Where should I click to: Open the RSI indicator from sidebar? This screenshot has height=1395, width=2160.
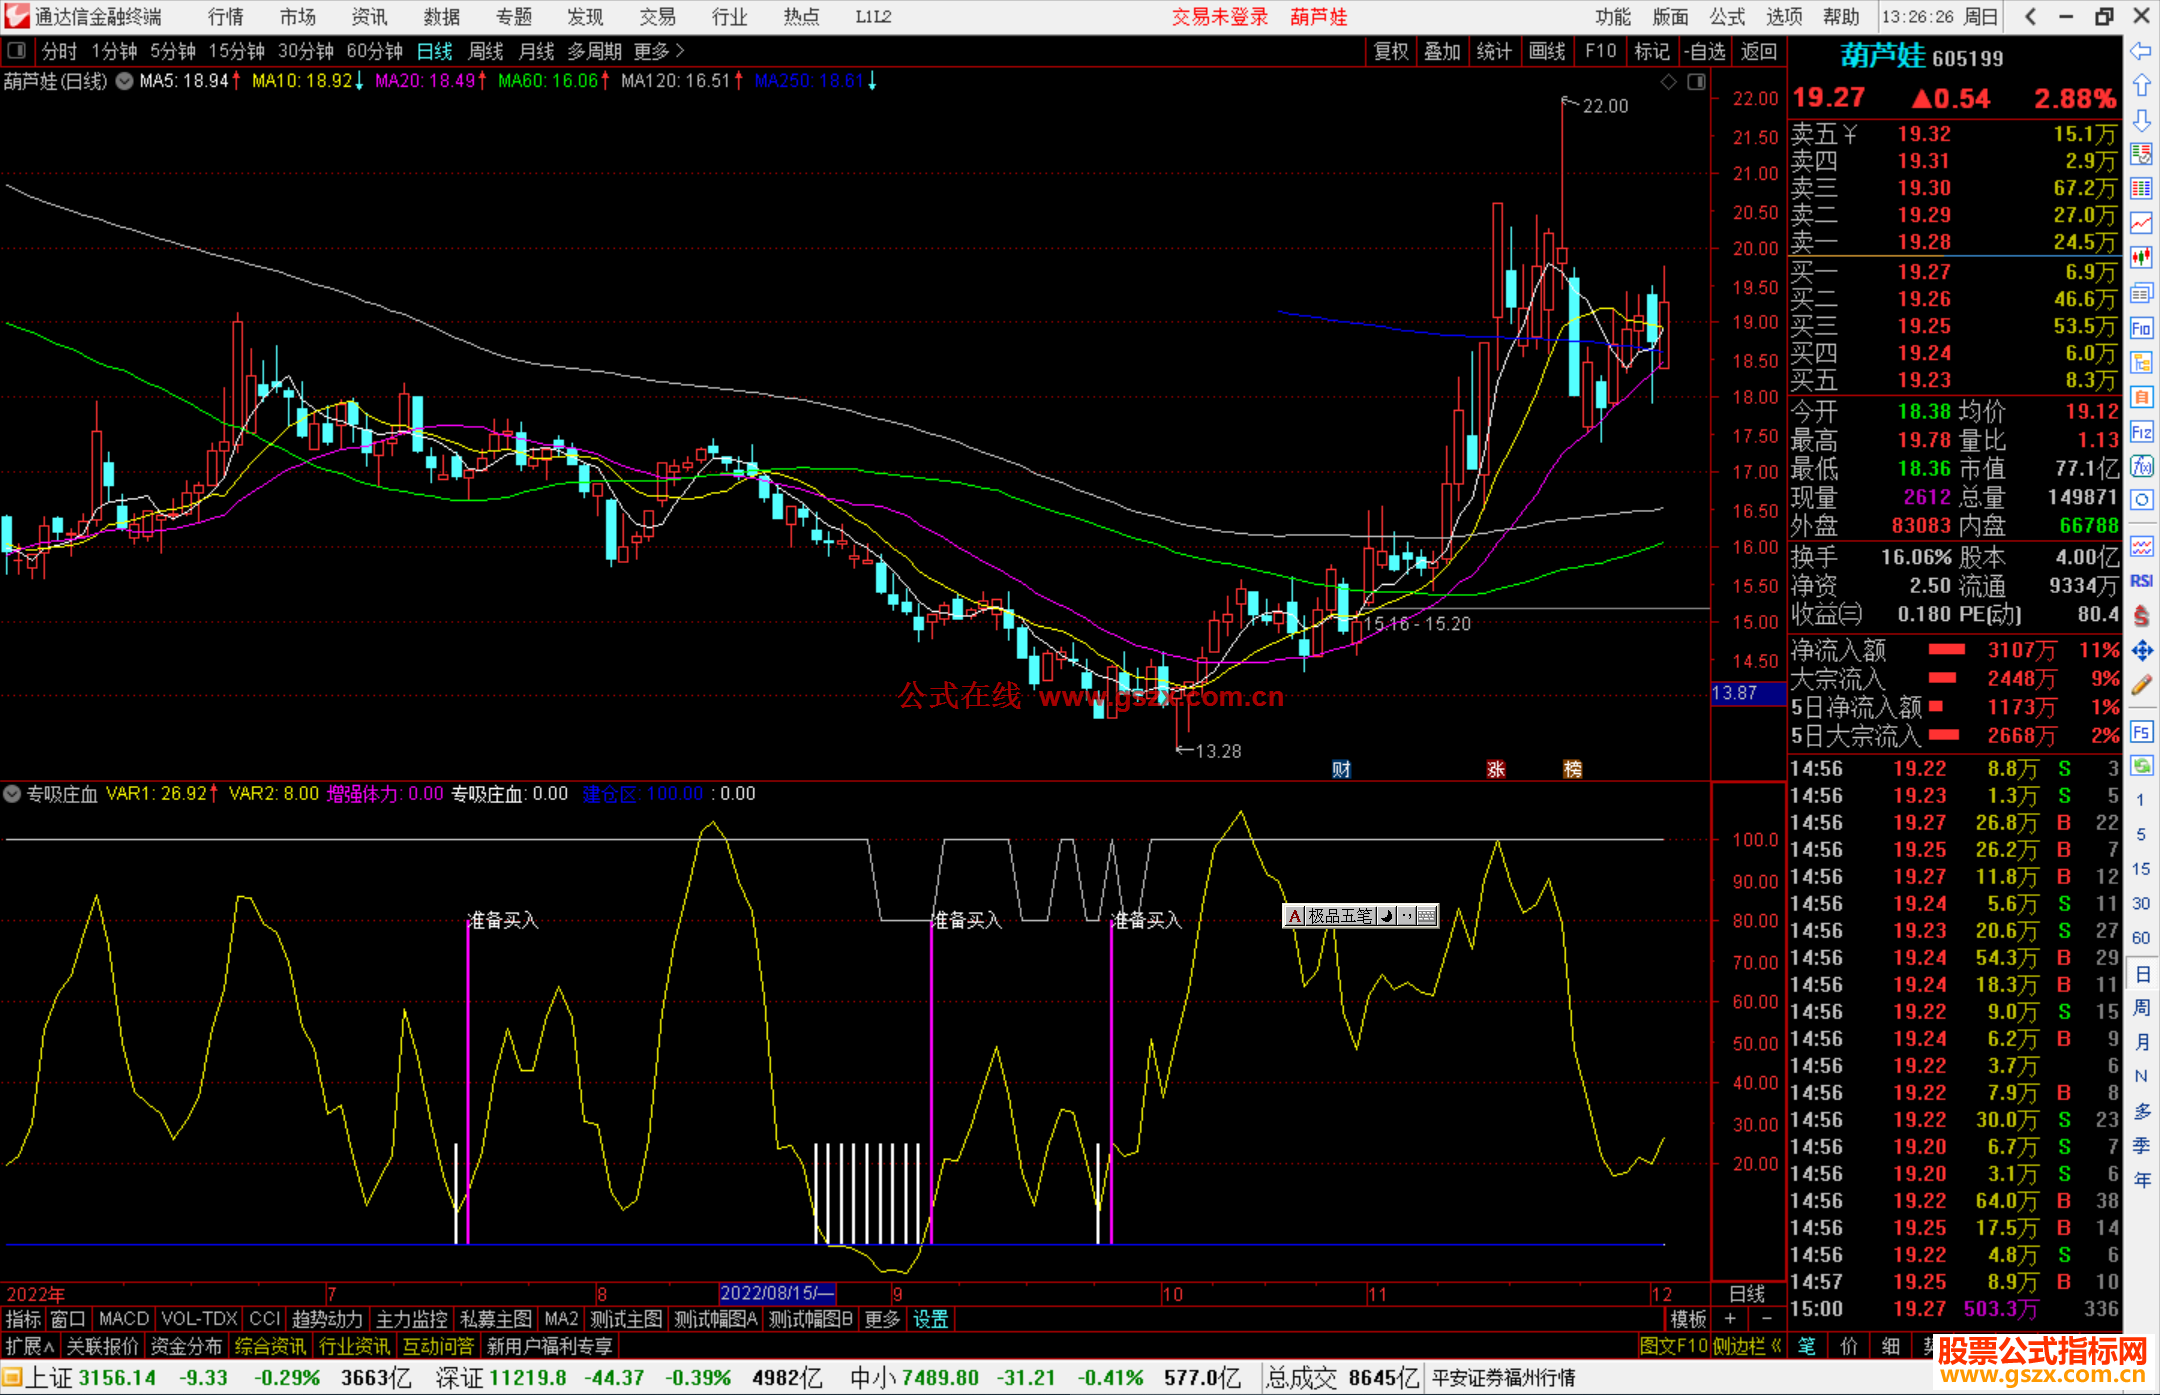(2141, 581)
